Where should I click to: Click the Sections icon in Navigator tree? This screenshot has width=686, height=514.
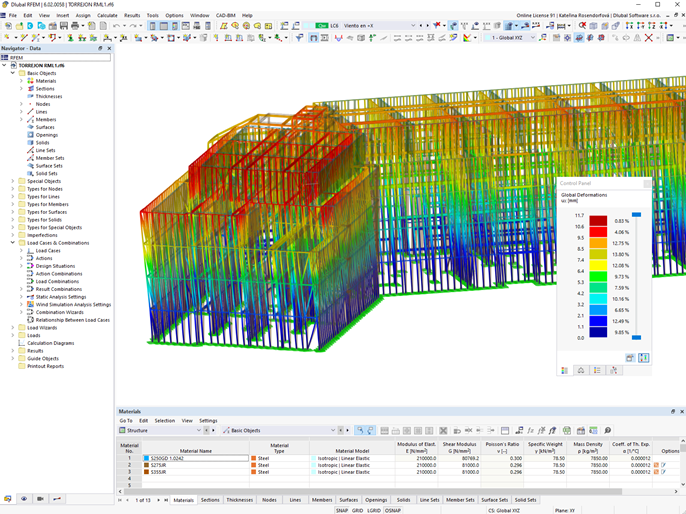(x=31, y=89)
